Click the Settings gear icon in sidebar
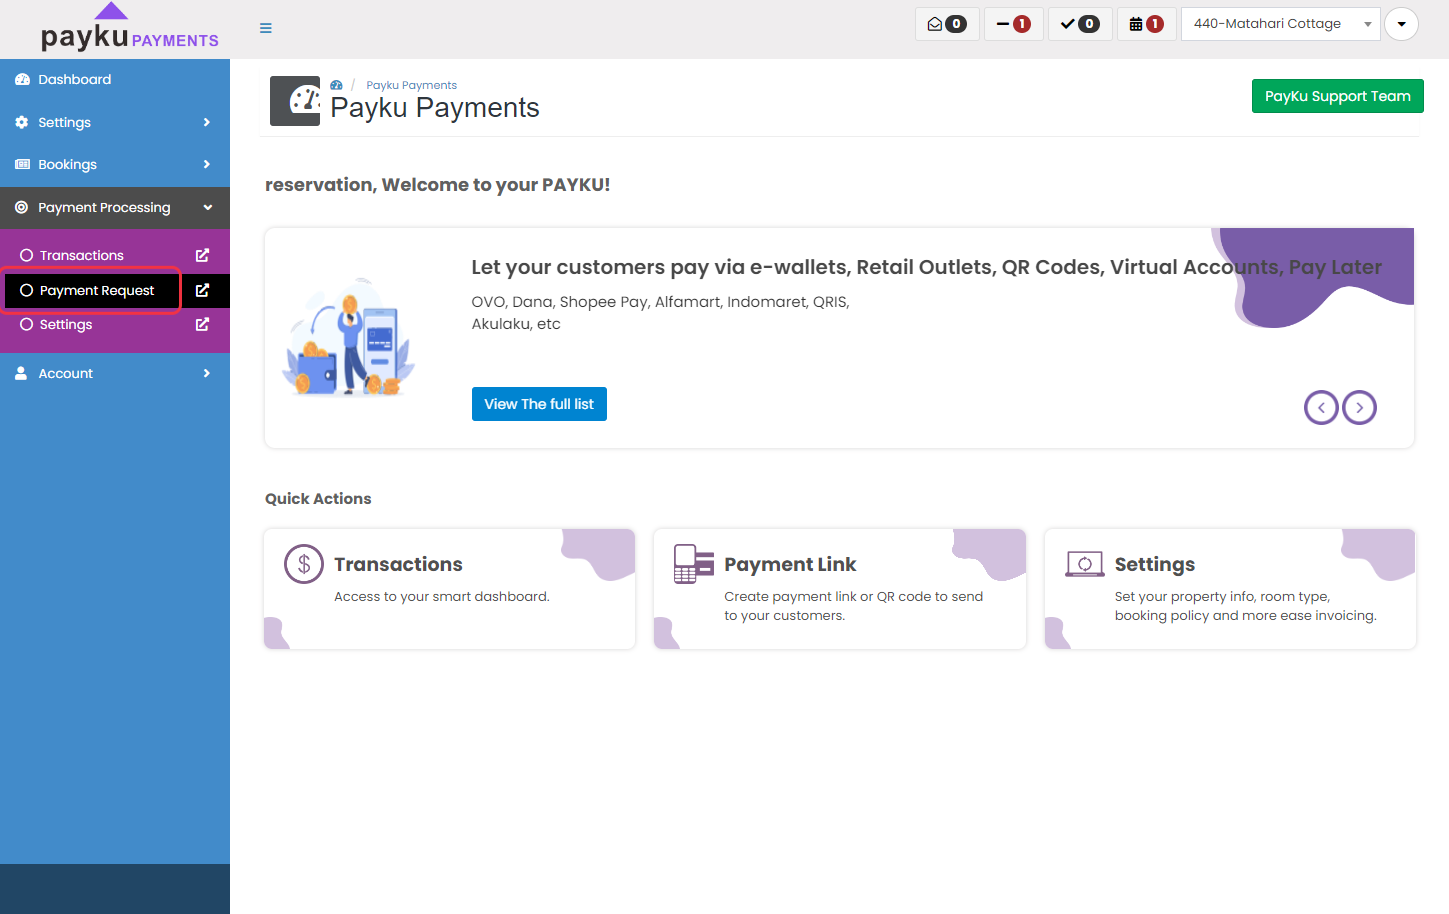 pyautogui.click(x=22, y=122)
